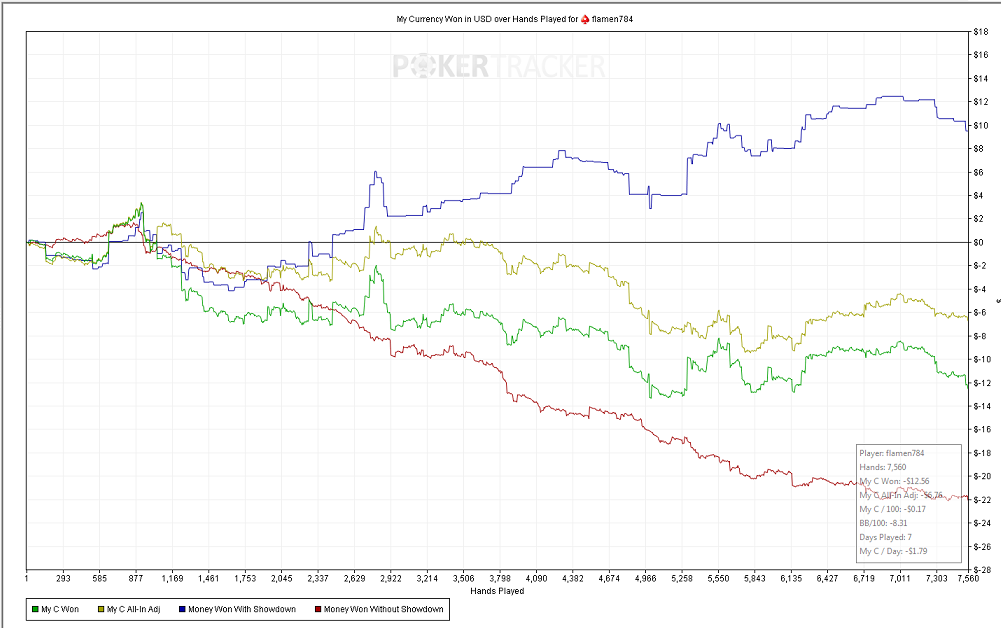Click the Hands Played axis label
The width and height of the screenshot is (1001, 628).
pyautogui.click(x=497, y=591)
